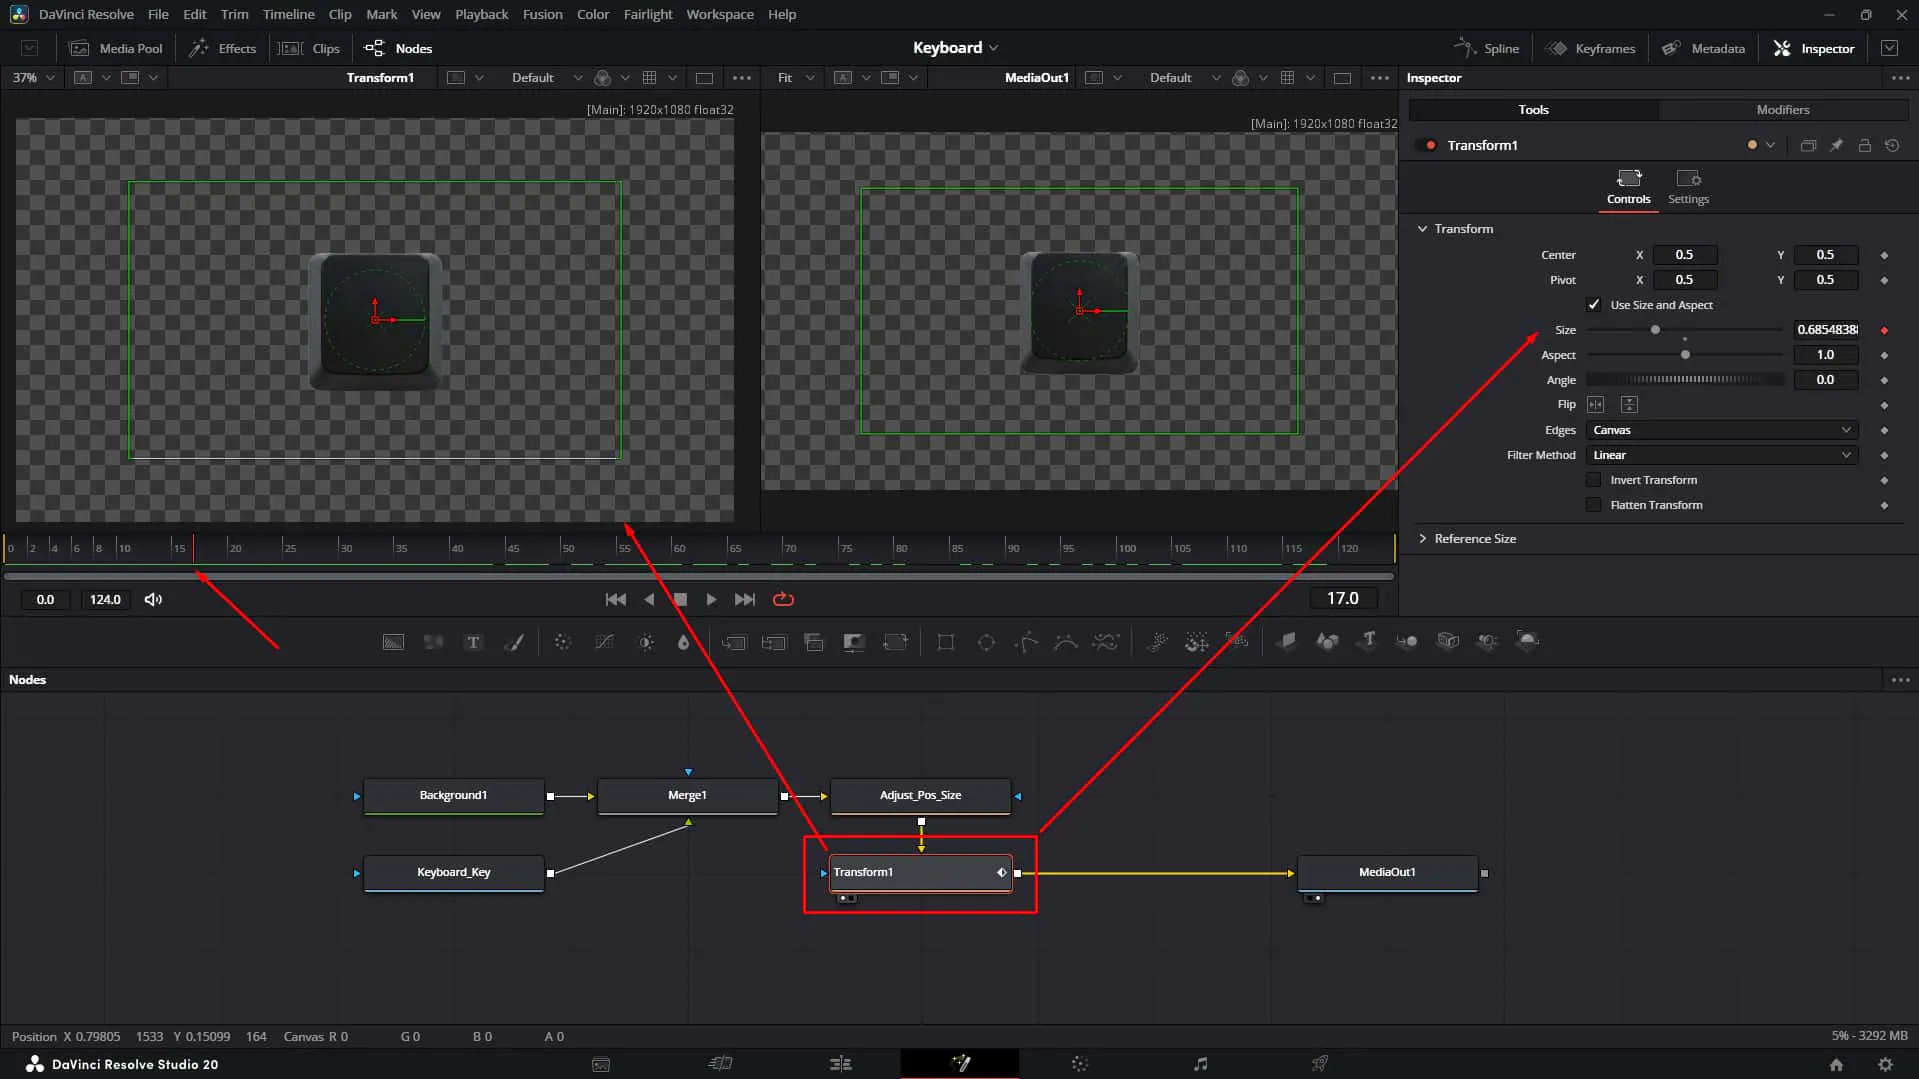Enable Invert Transform checkbox
Image resolution: width=1919 pixels, height=1079 pixels.
[x=1594, y=480]
